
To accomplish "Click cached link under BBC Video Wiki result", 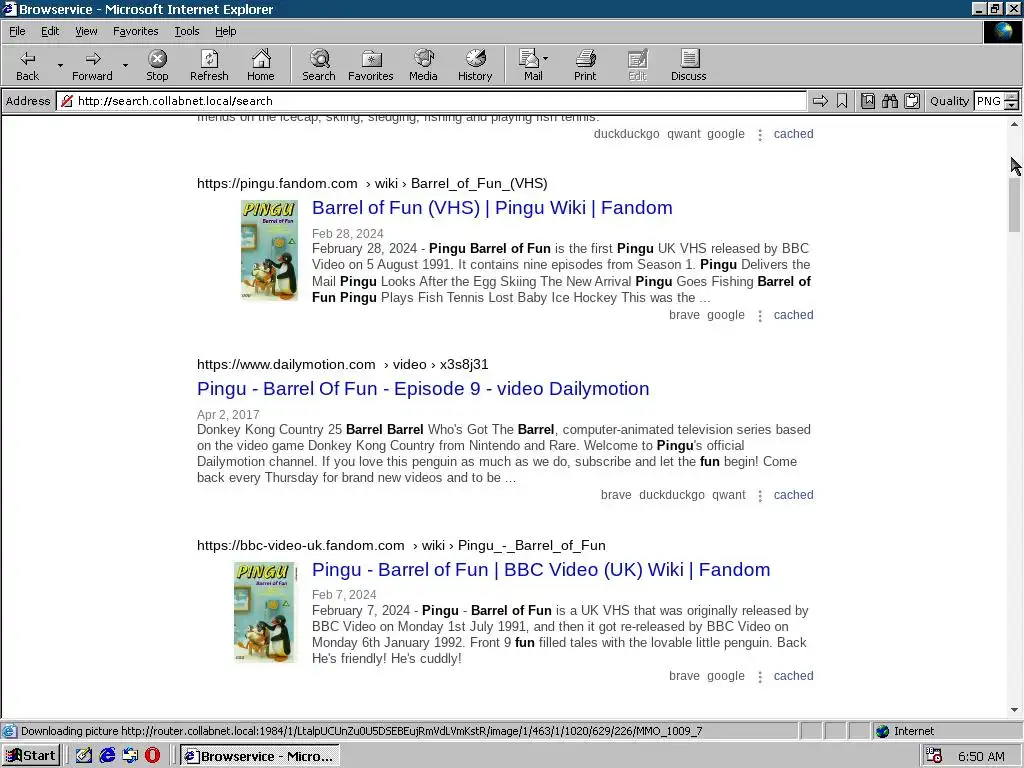I will [x=793, y=676].
